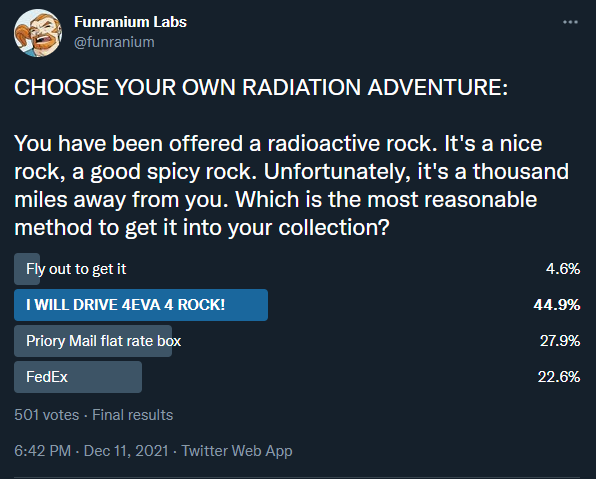This screenshot has width=596, height=479.
Task: Click the @funranium handle
Action: [114, 42]
